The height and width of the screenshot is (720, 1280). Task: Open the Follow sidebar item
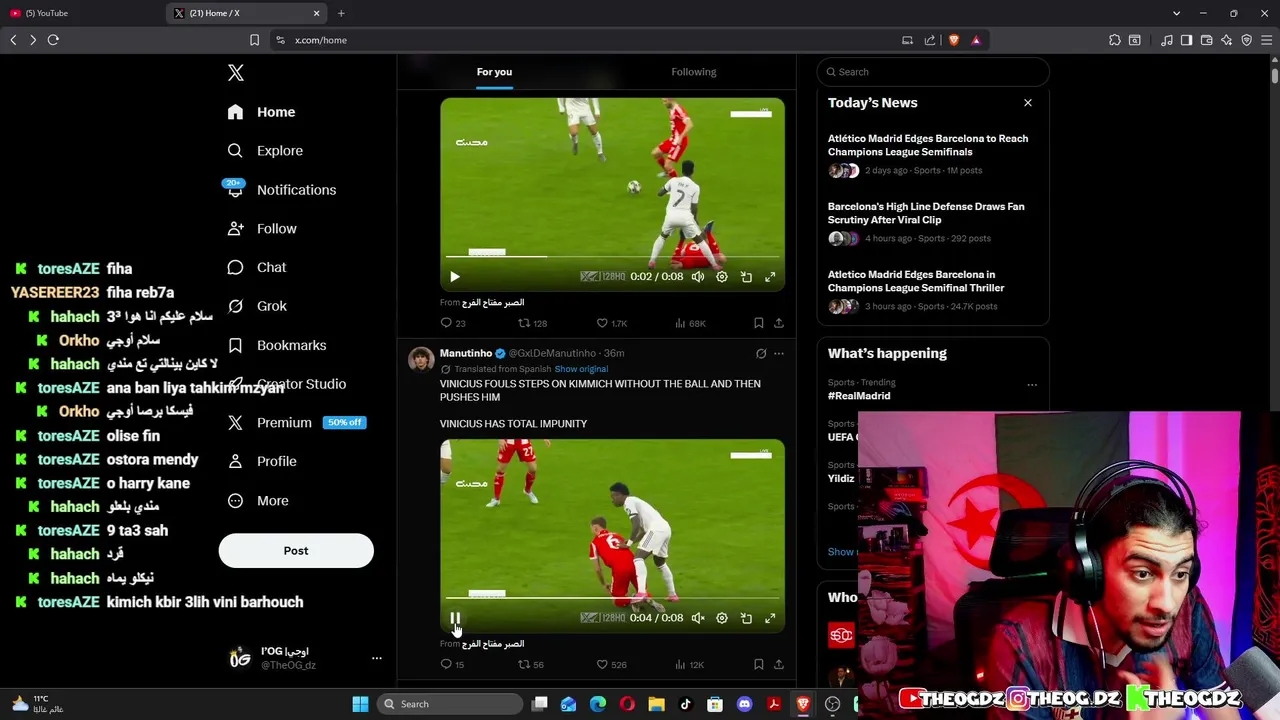pyautogui.click(x=262, y=229)
